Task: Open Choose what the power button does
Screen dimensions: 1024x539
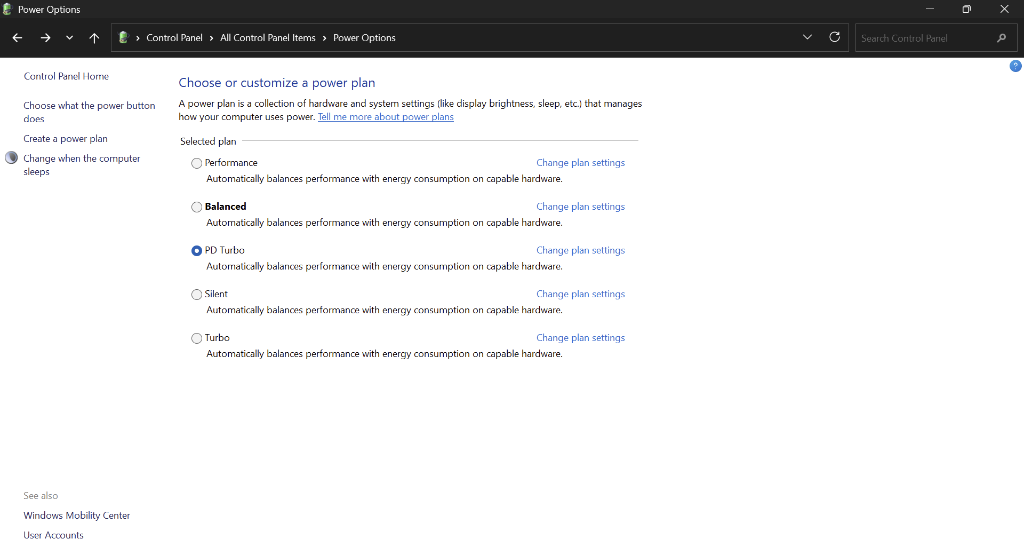Action: tap(89, 112)
